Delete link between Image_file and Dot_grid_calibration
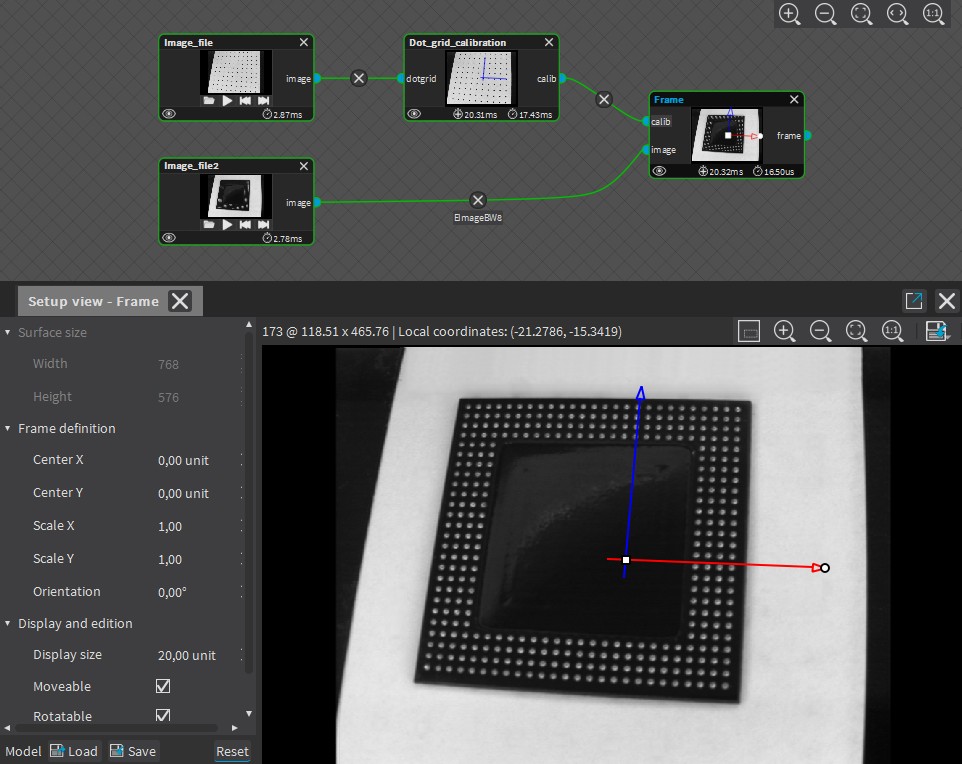962x764 pixels. pos(359,79)
